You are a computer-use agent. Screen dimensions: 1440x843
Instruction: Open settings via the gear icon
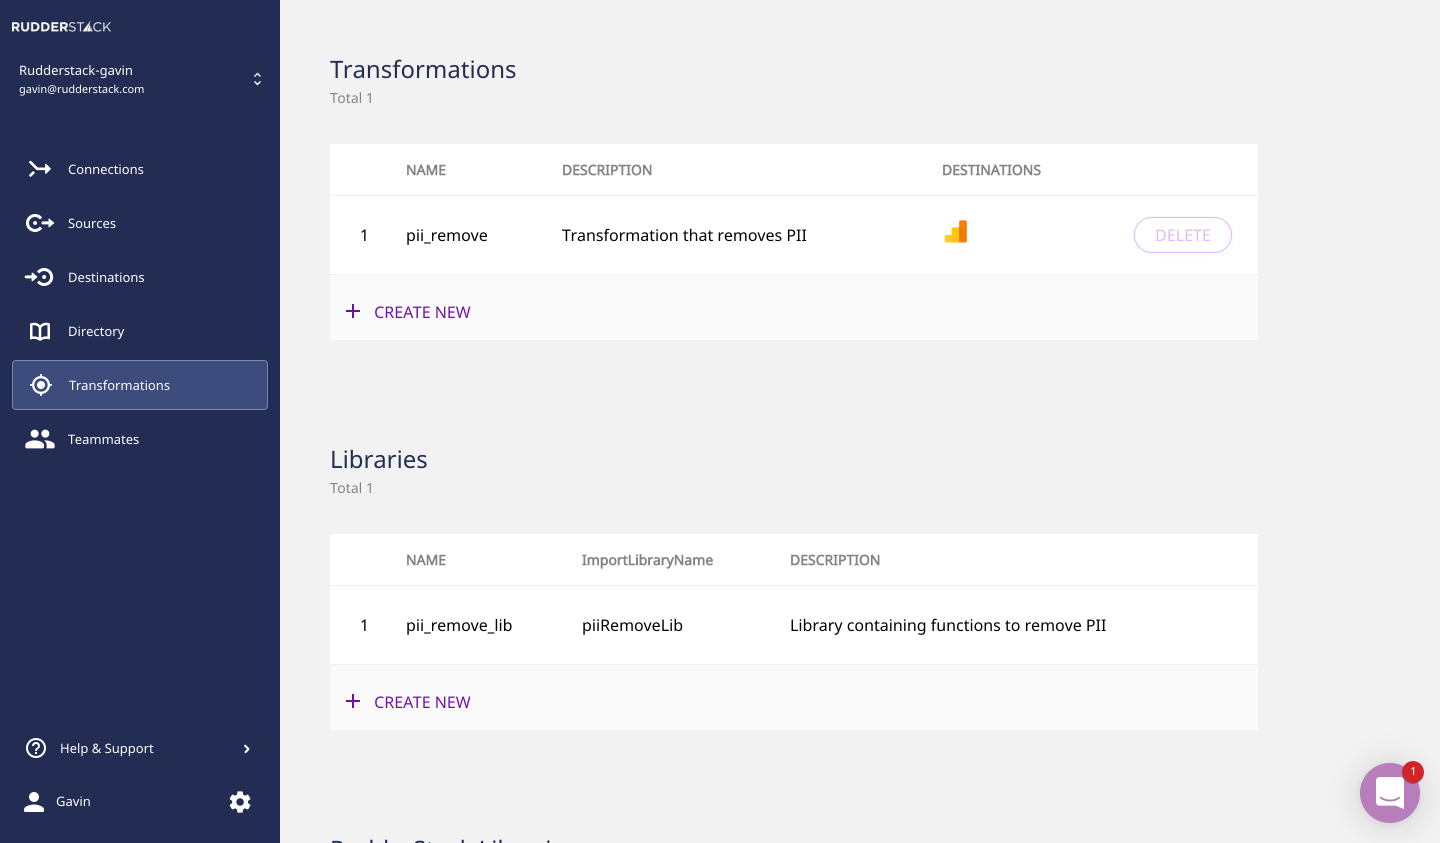tap(240, 802)
